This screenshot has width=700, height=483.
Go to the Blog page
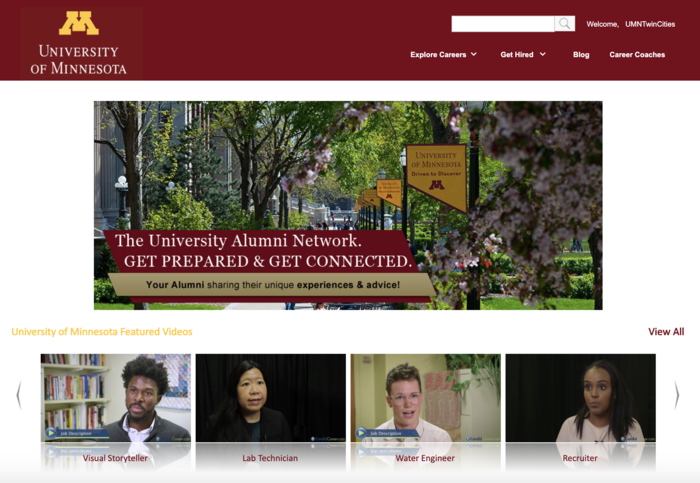pos(581,54)
